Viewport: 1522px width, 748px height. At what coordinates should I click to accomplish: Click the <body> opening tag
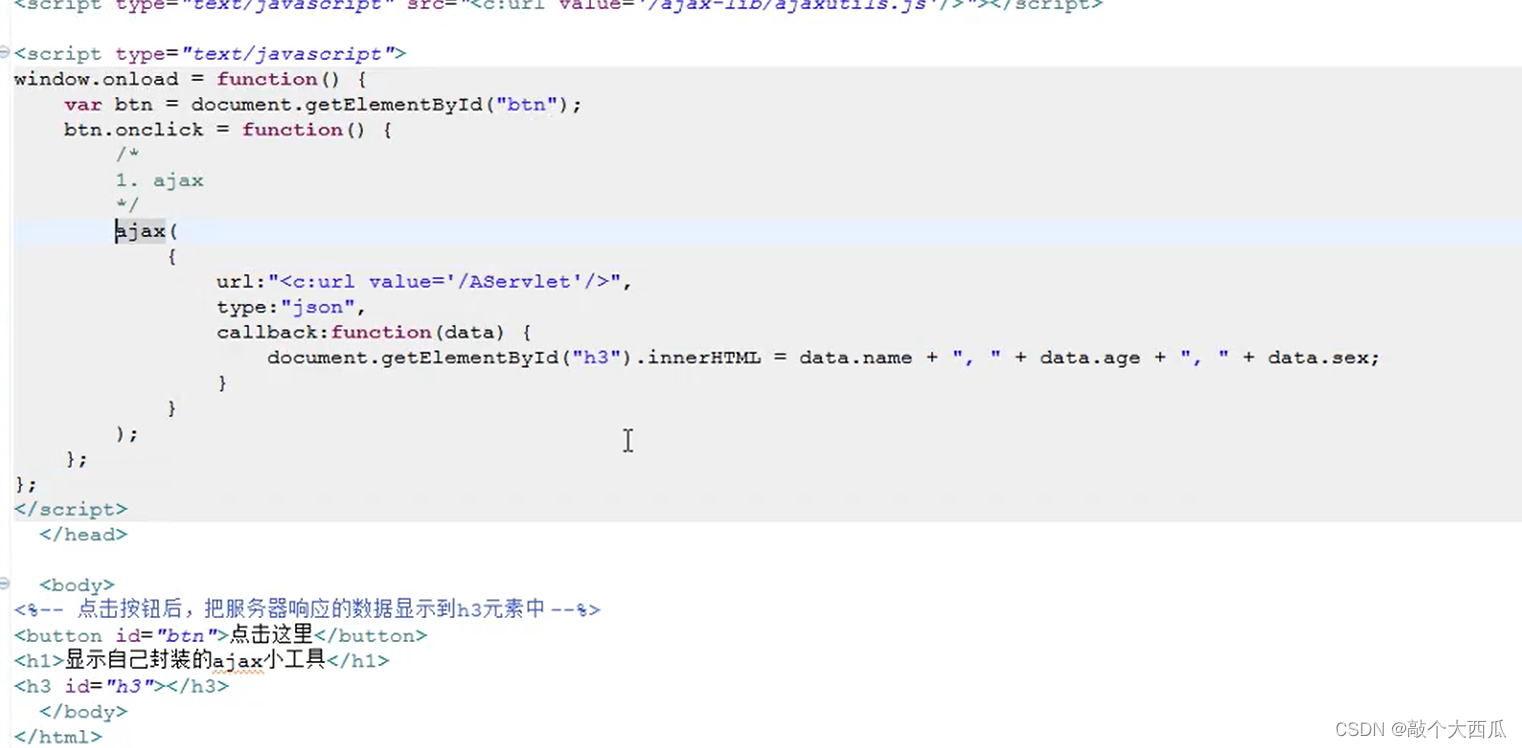pyautogui.click(x=77, y=585)
